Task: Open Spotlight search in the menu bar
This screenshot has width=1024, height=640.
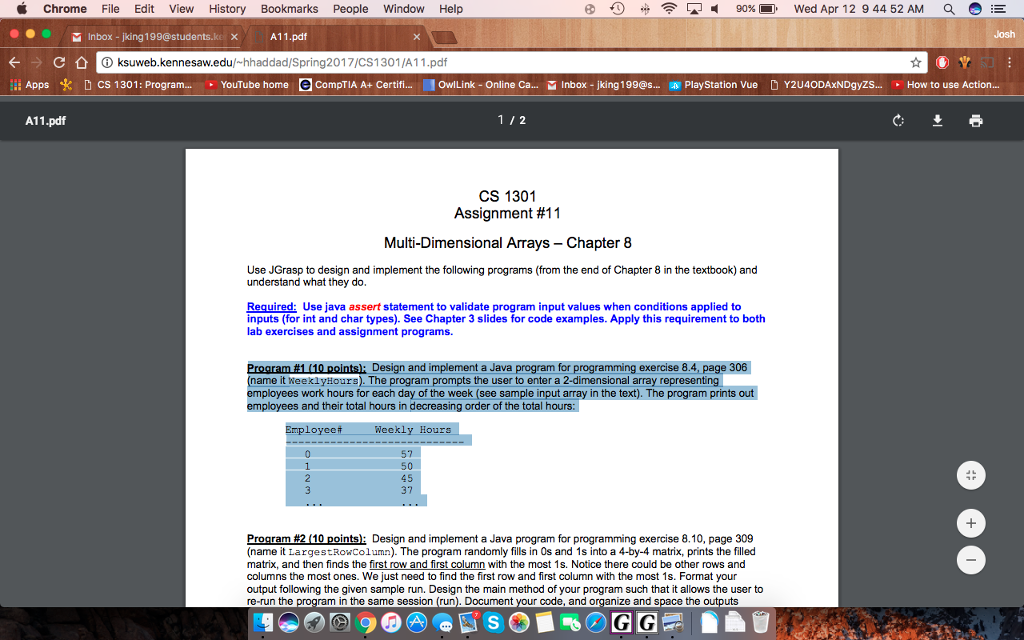Action: (x=946, y=9)
